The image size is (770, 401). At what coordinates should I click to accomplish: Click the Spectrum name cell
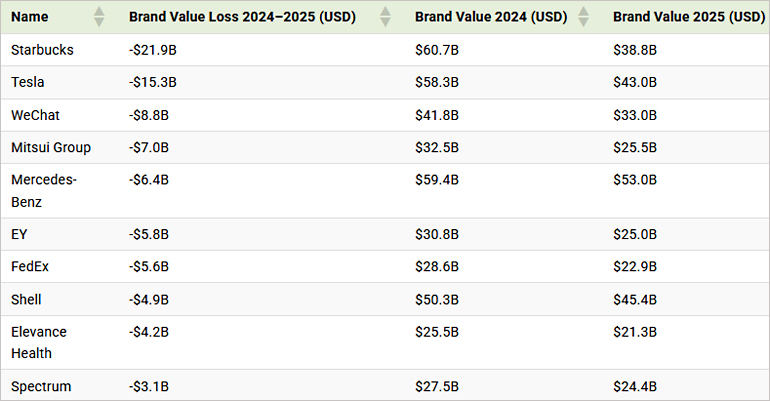[x=41, y=386]
